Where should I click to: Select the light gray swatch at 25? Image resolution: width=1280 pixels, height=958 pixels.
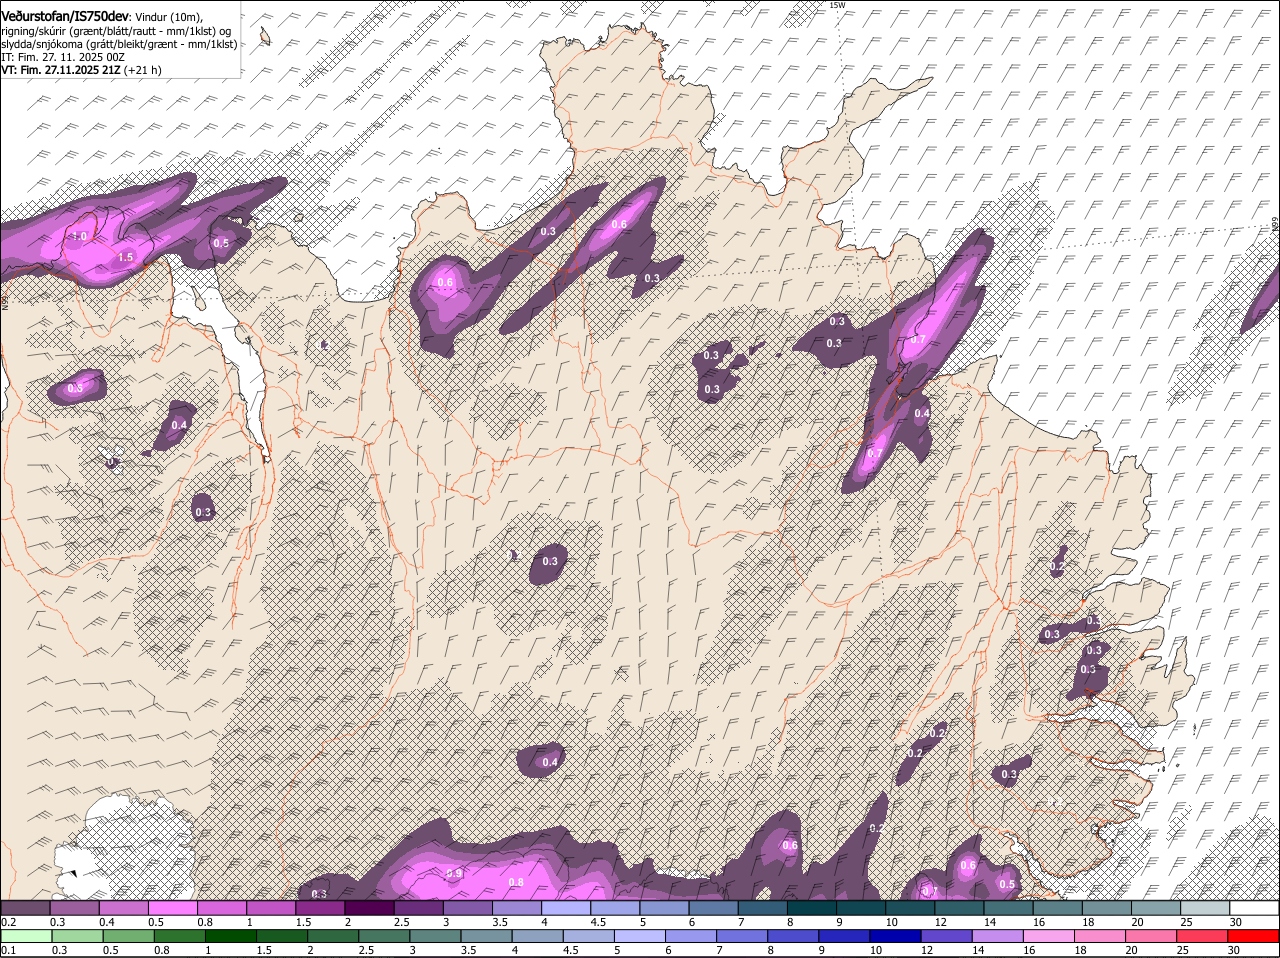(x=1206, y=908)
